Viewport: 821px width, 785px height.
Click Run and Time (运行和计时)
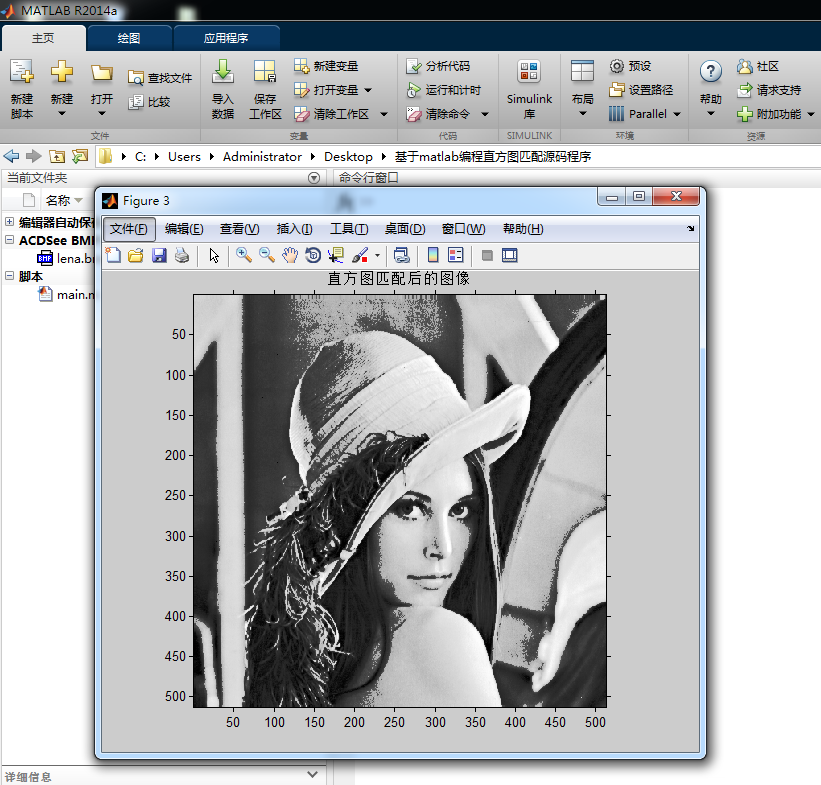tap(443, 90)
